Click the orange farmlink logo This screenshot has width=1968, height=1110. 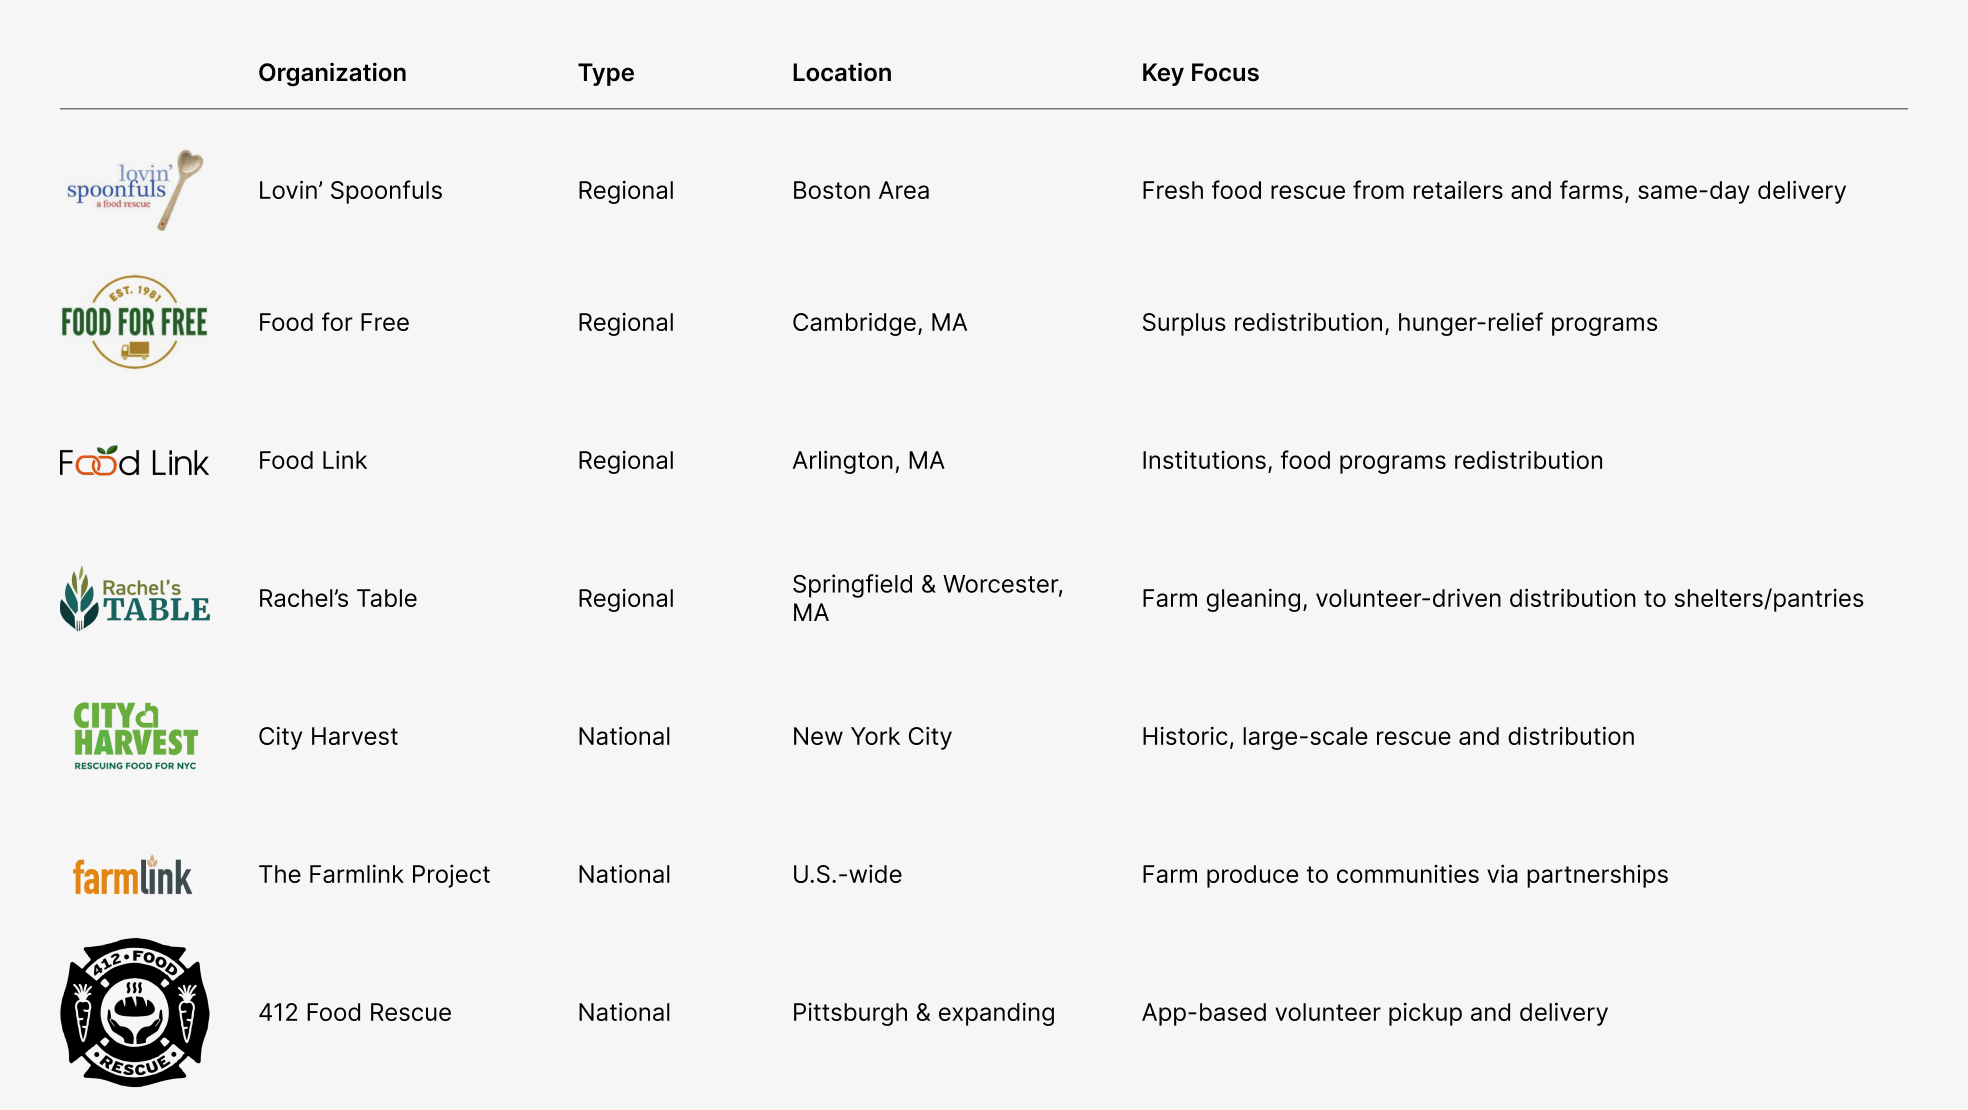[133, 876]
